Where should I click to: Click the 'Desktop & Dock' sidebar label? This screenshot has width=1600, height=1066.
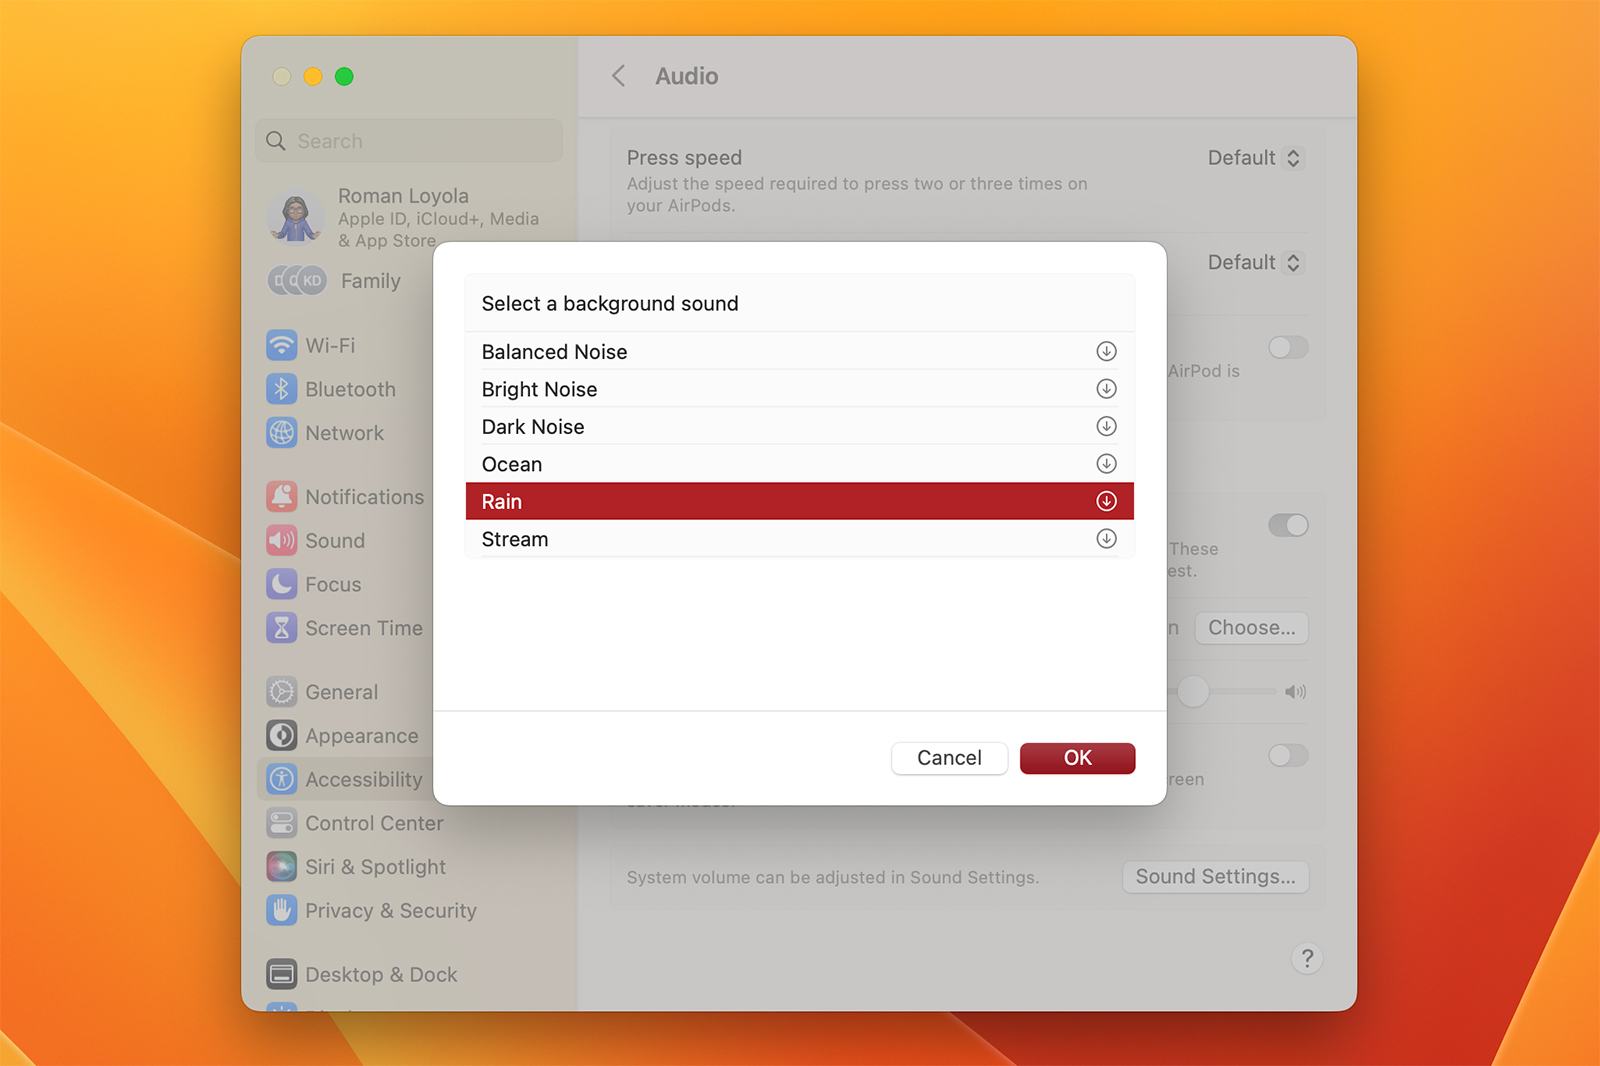coord(381,974)
